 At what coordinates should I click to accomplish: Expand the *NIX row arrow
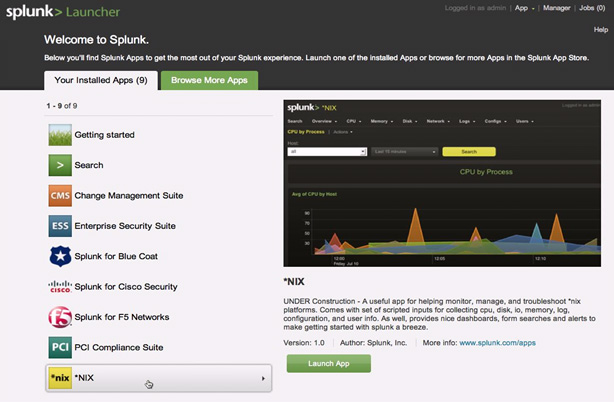click(x=263, y=379)
